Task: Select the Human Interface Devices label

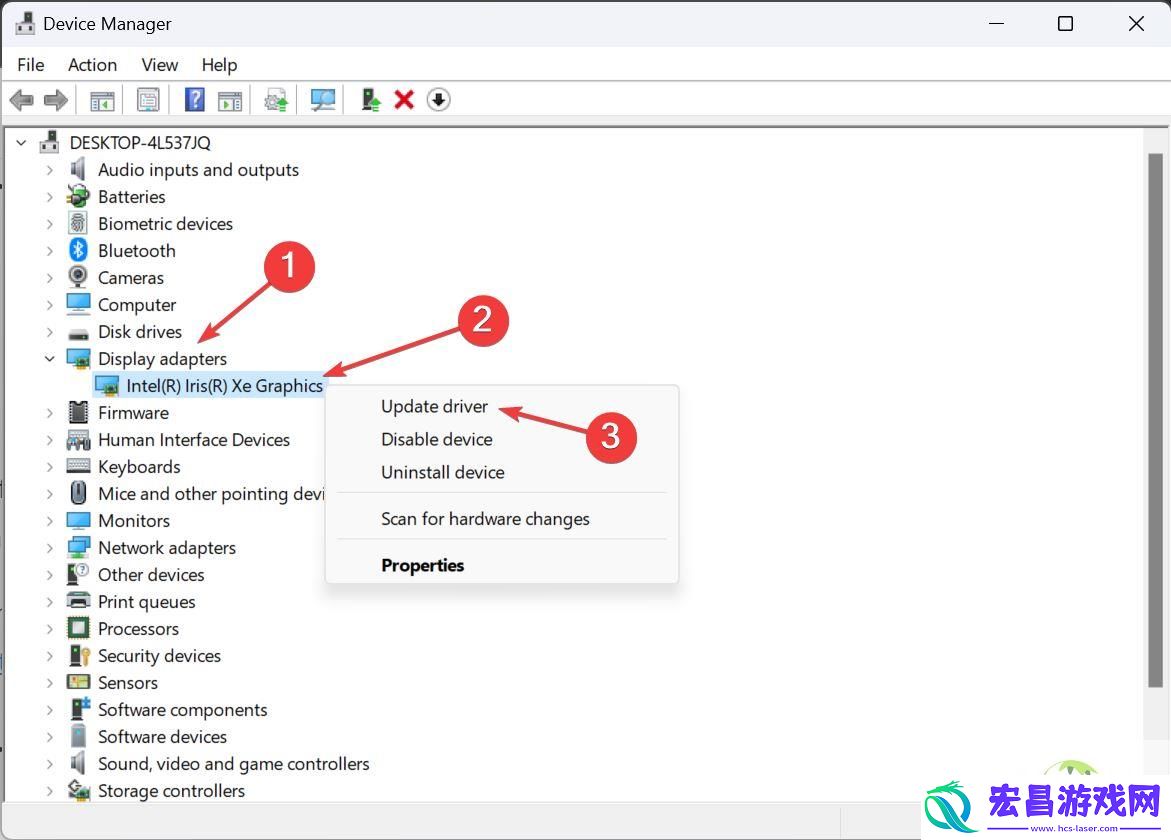Action: [193, 440]
